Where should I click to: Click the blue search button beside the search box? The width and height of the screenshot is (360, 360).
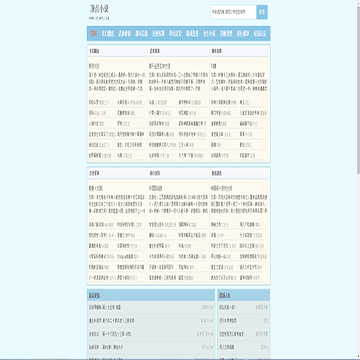pos(262,12)
